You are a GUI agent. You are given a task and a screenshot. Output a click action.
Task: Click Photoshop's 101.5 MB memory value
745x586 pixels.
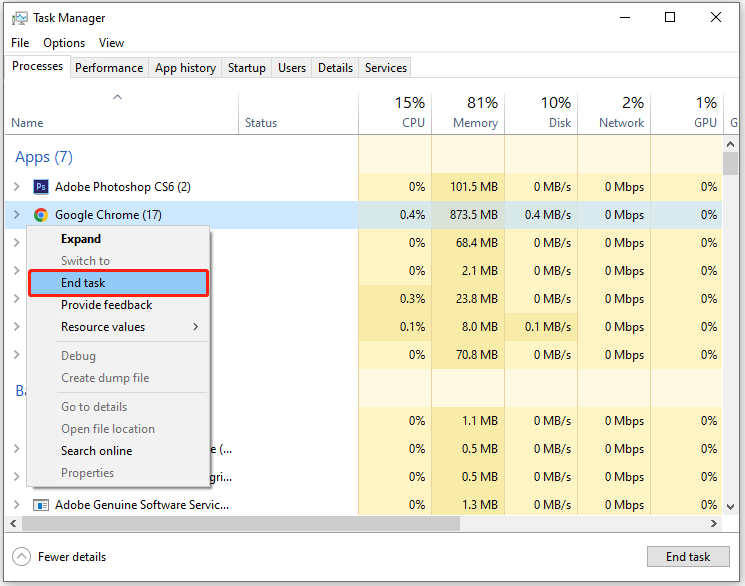click(x=474, y=187)
